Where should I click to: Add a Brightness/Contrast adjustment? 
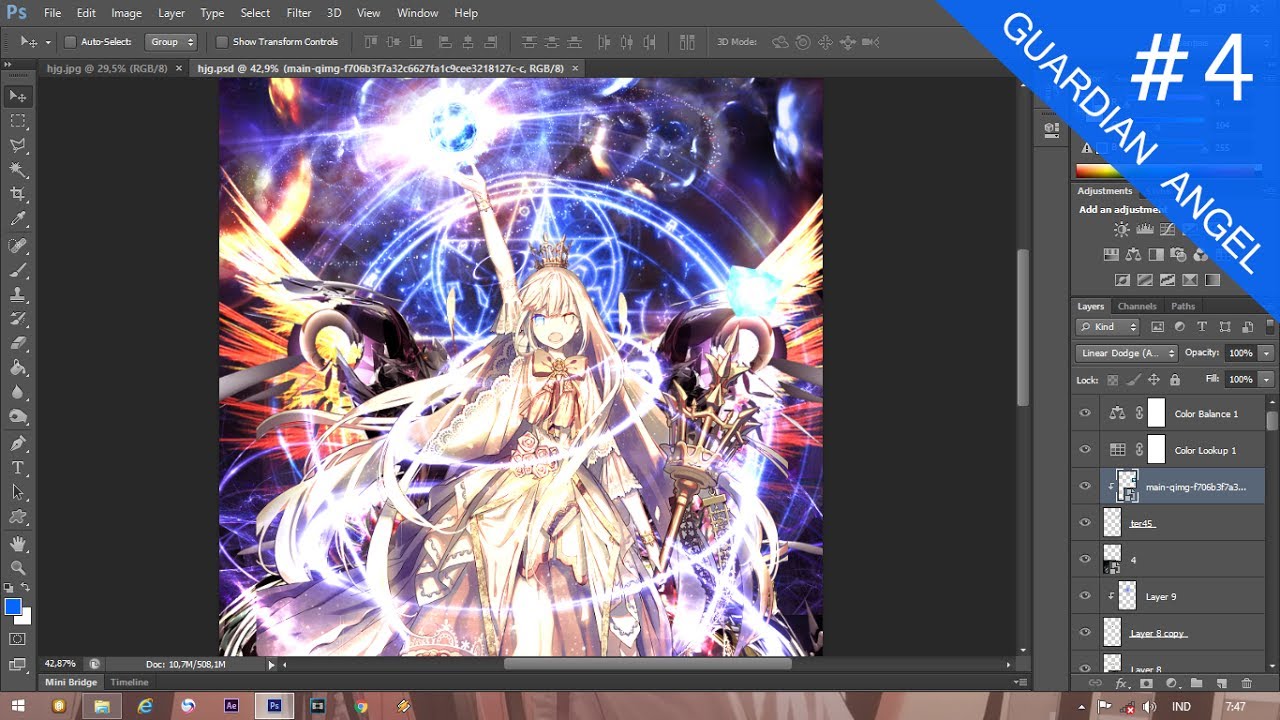coord(1121,229)
